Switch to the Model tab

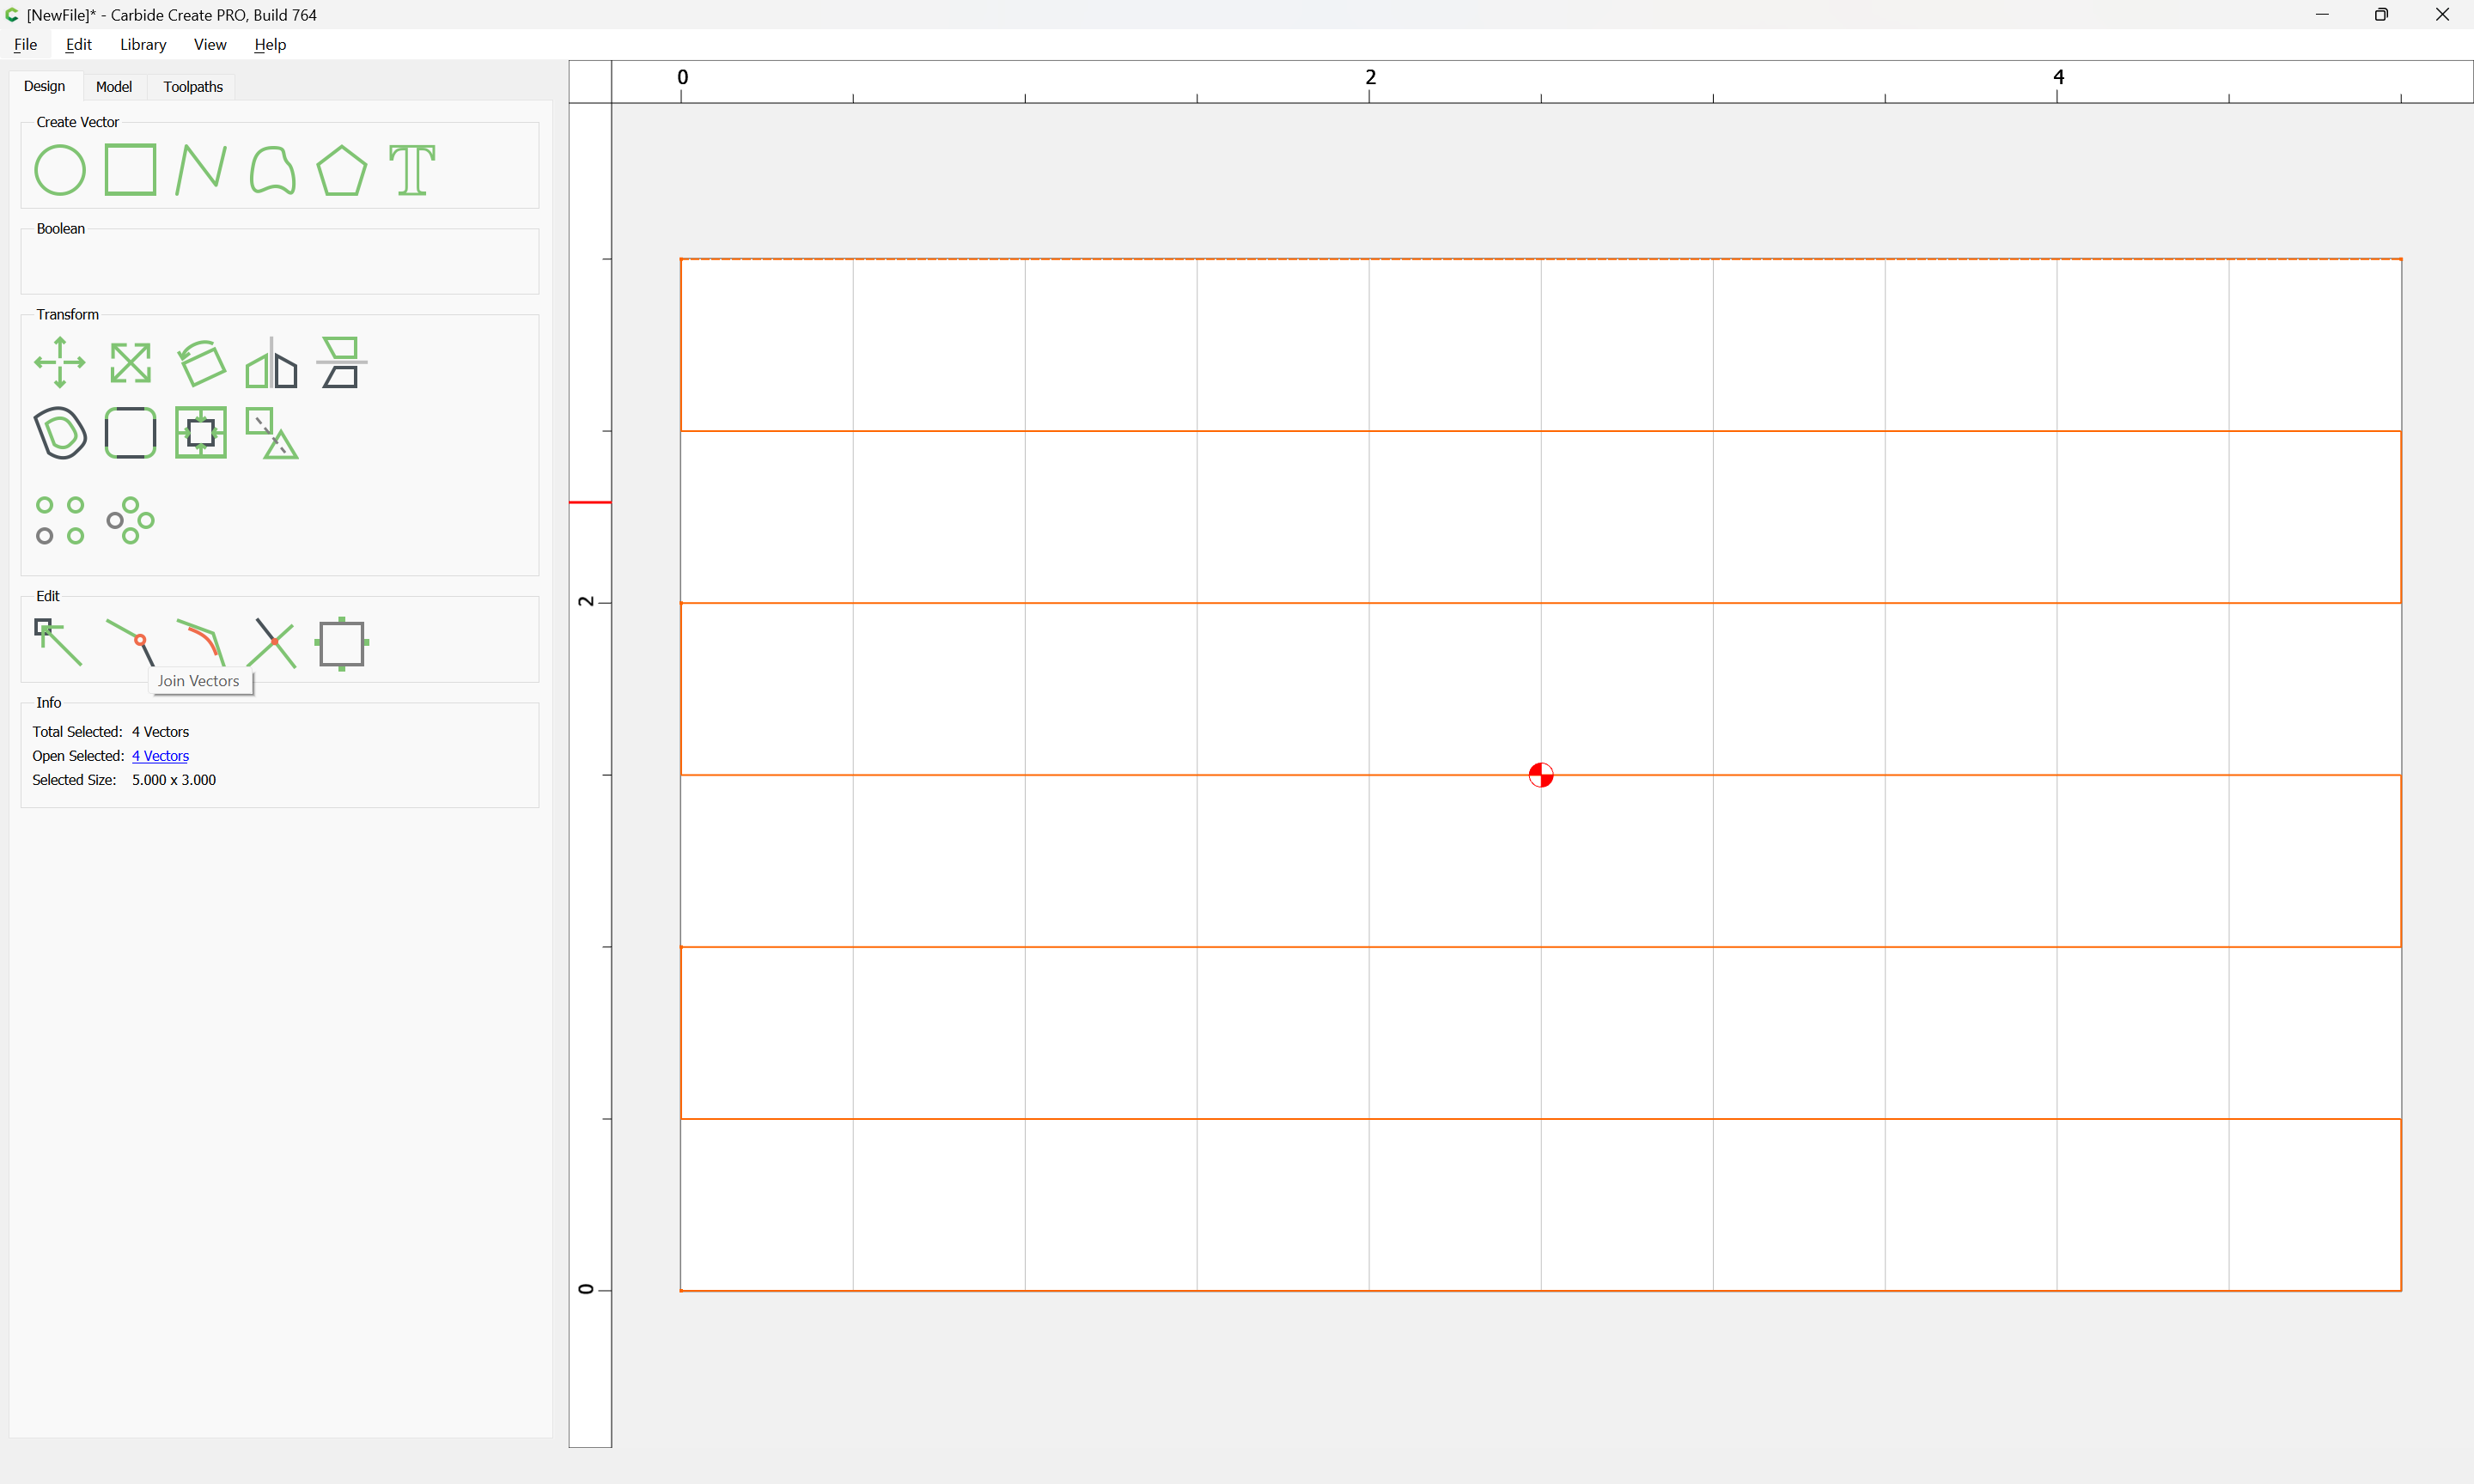click(x=113, y=87)
